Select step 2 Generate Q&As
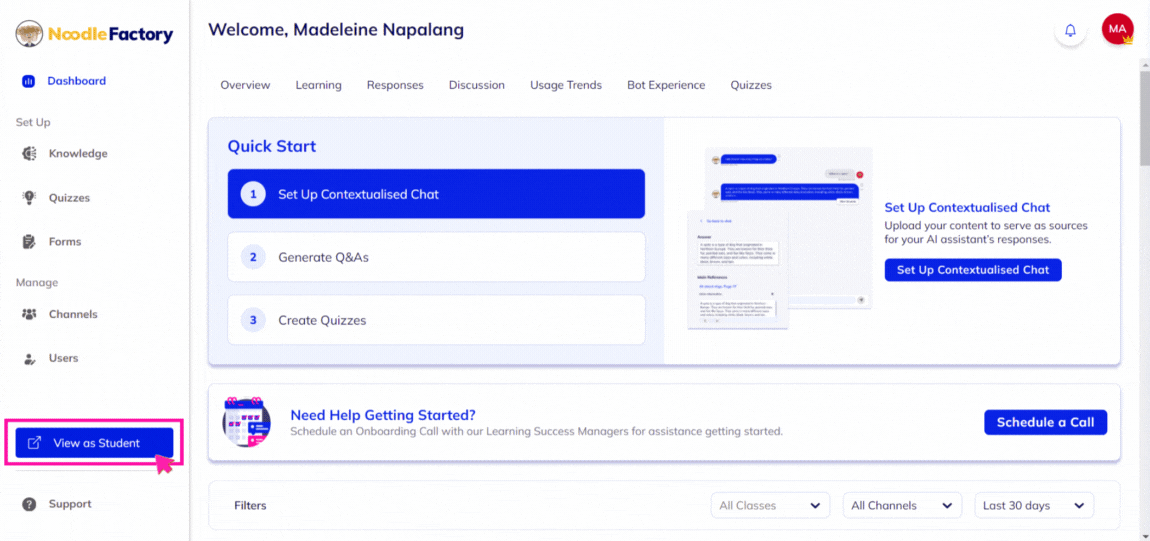This screenshot has width=1150, height=541. pos(436,257)
